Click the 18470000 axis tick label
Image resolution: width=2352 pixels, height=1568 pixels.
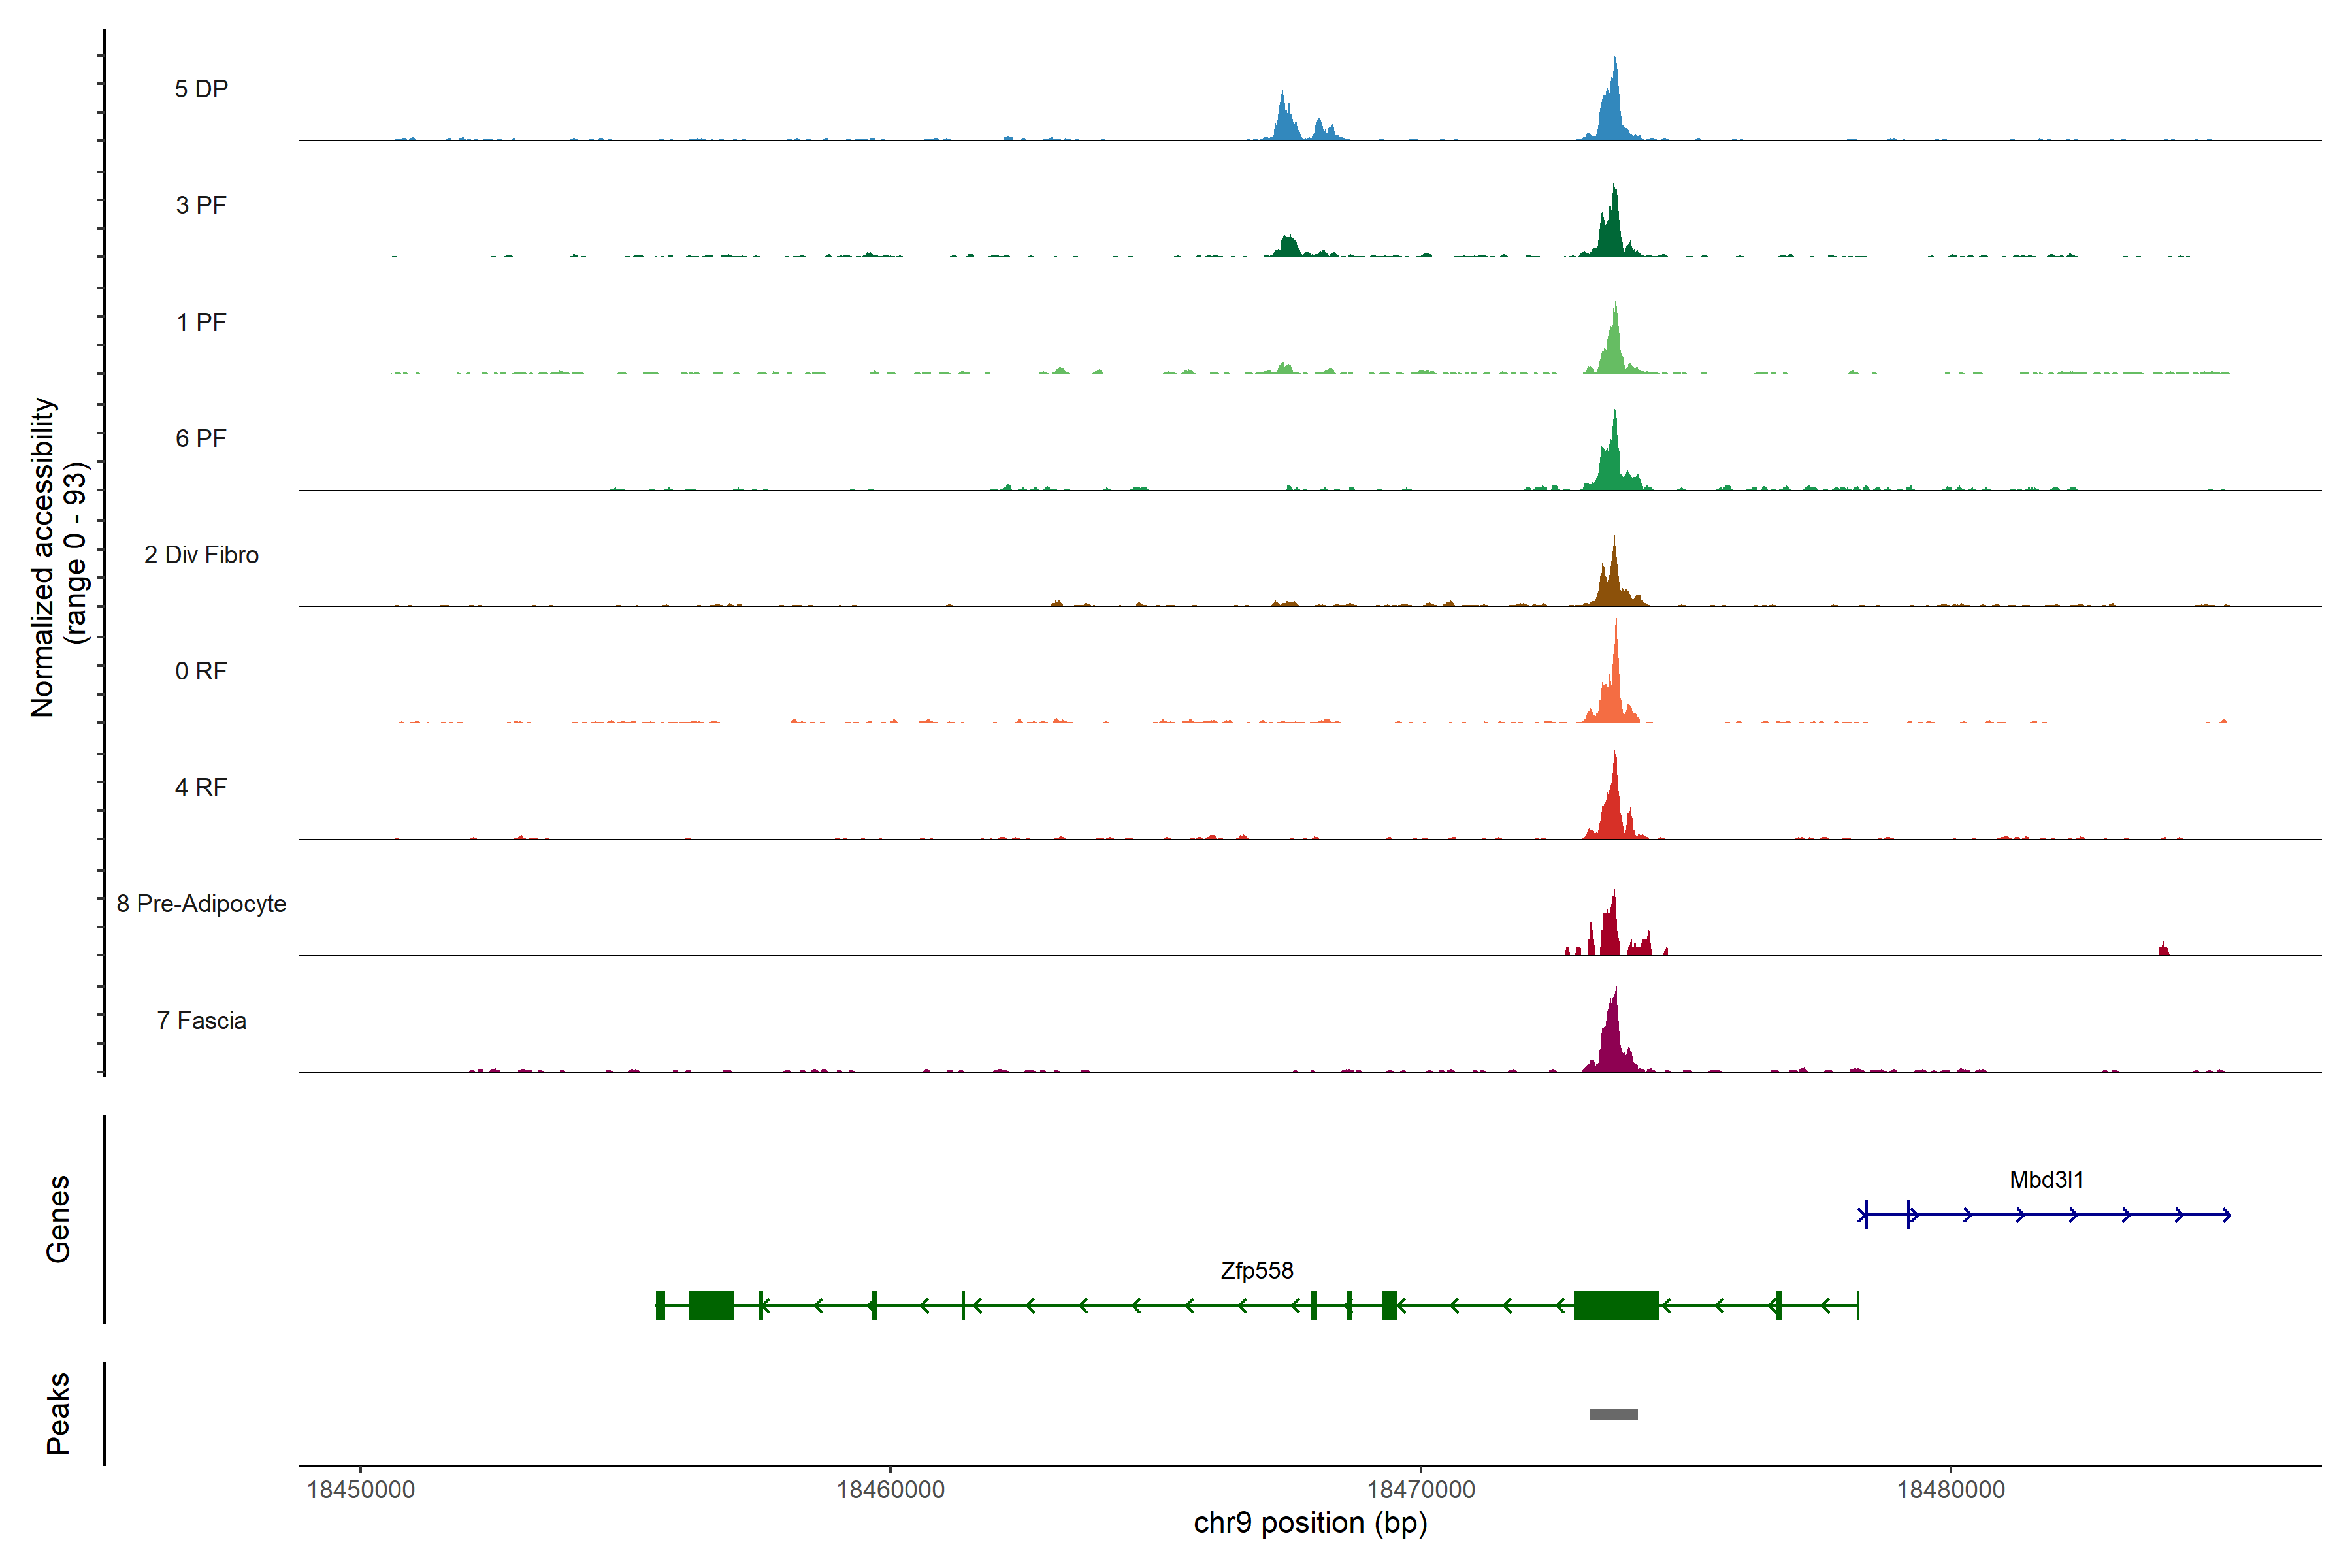point(1421,1490)
